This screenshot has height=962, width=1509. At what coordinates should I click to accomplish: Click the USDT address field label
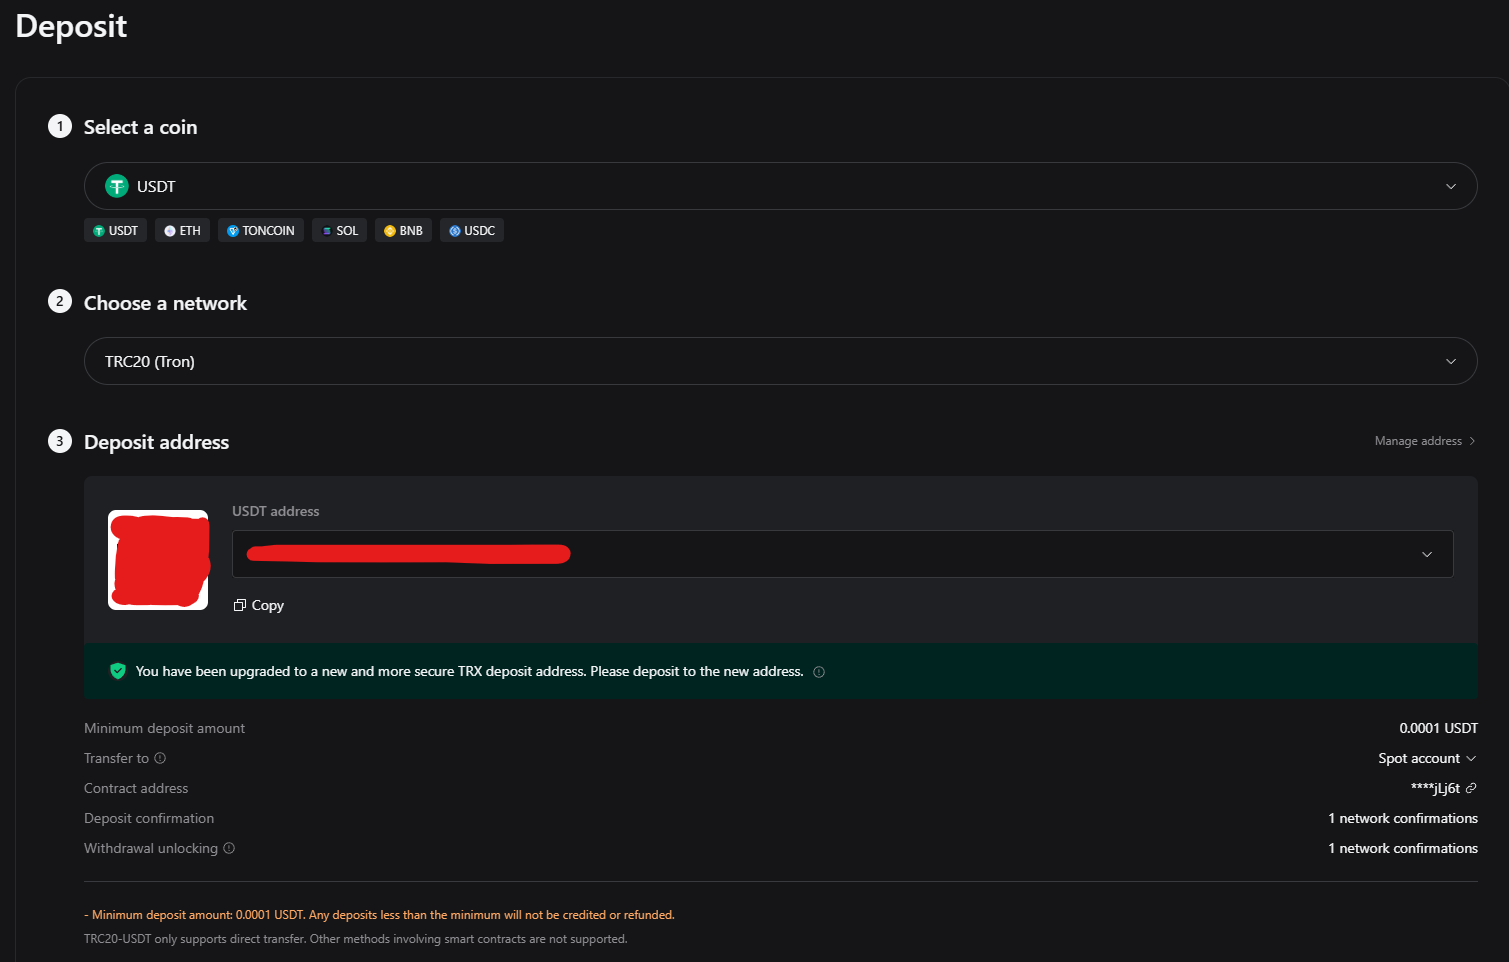pyautogui.click(x=276, y=511)
